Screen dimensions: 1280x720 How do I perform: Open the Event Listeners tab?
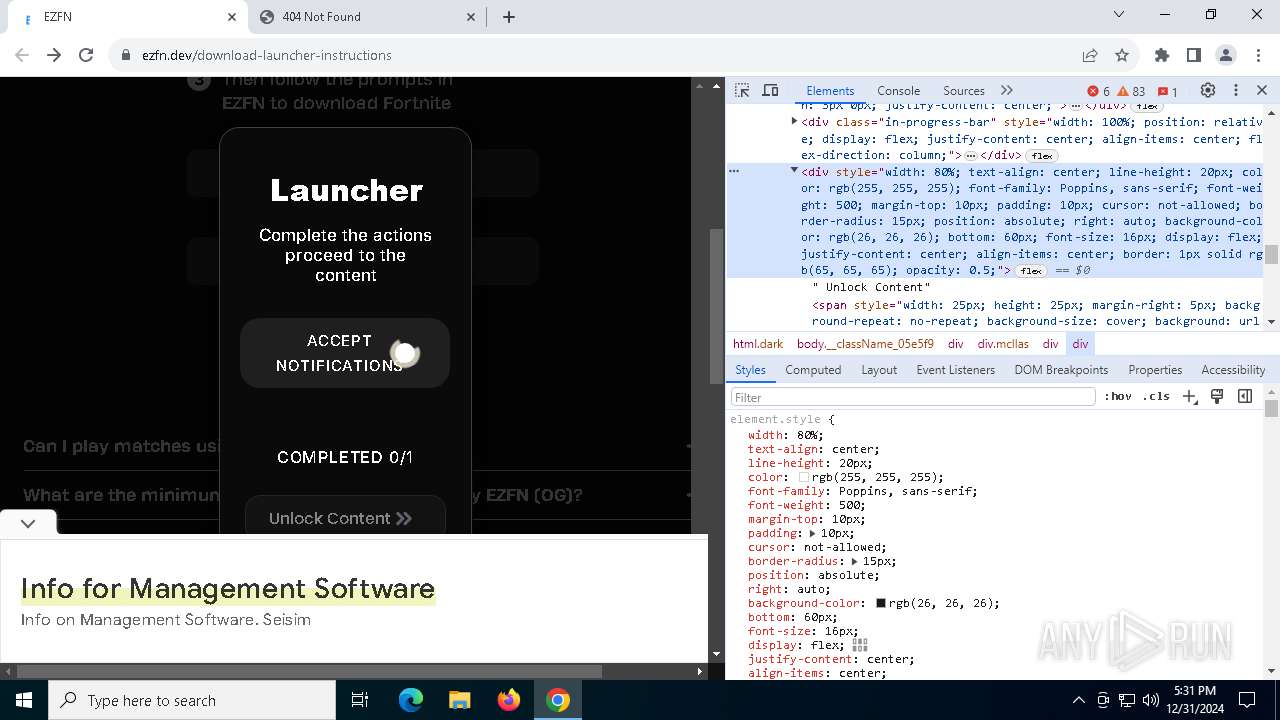(956, 370)
